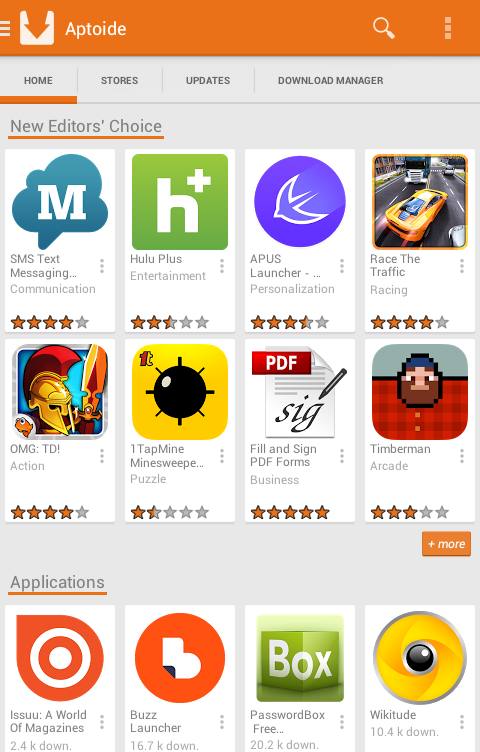This screenshot has height=752, width=480.
Task: Open the top bar overflow menu
Action: coord(448,28)
